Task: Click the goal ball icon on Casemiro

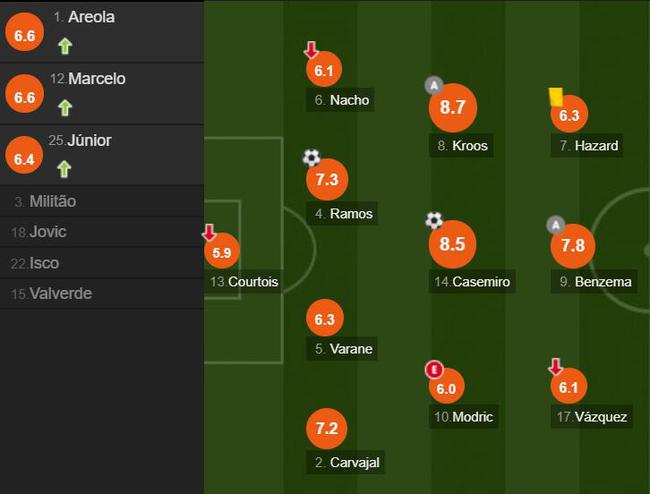Action: click(434, 220)
